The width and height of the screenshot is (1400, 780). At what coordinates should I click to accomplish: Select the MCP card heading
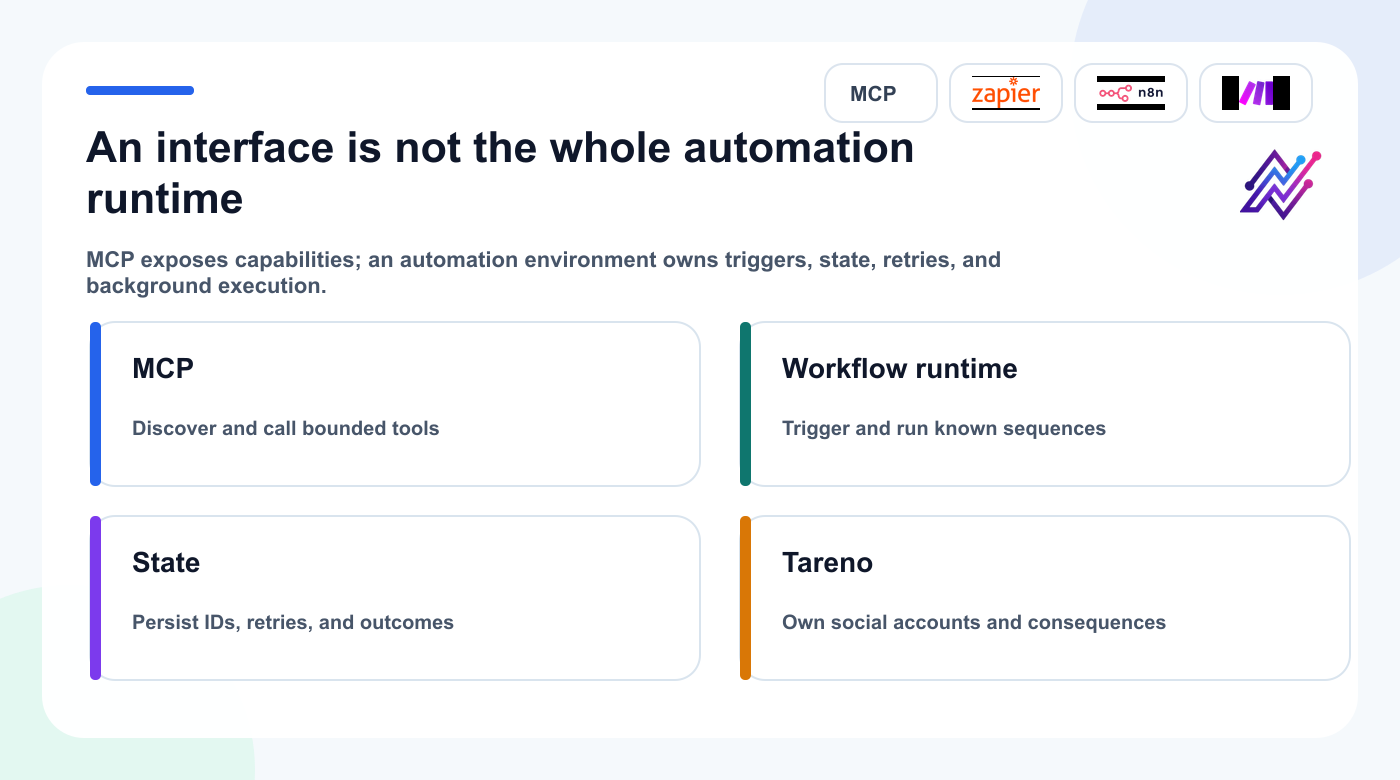point(163,368)
